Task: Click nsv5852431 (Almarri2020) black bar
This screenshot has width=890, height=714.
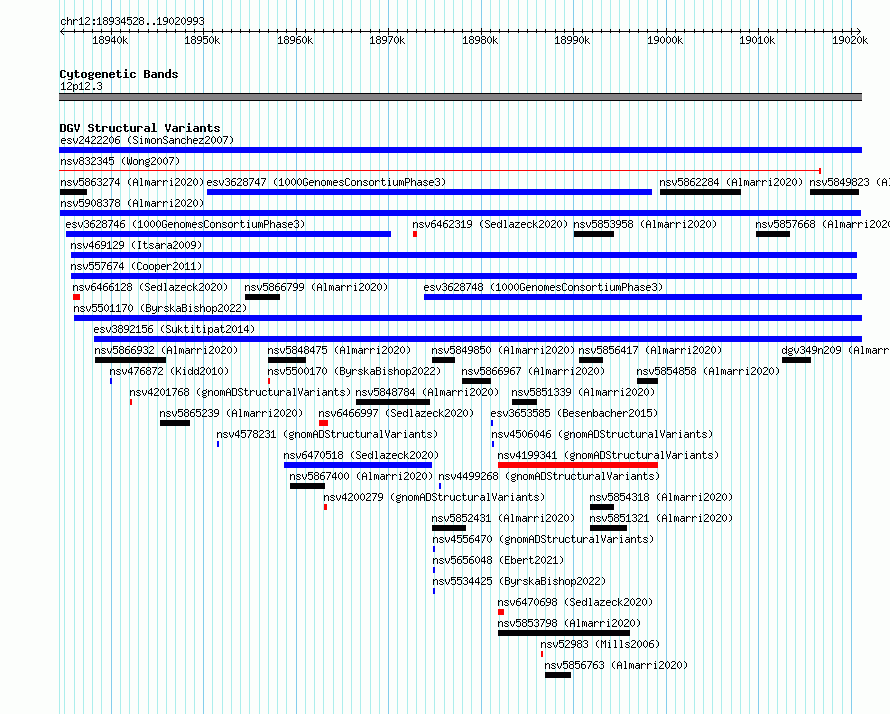Action: click(449, 528)
